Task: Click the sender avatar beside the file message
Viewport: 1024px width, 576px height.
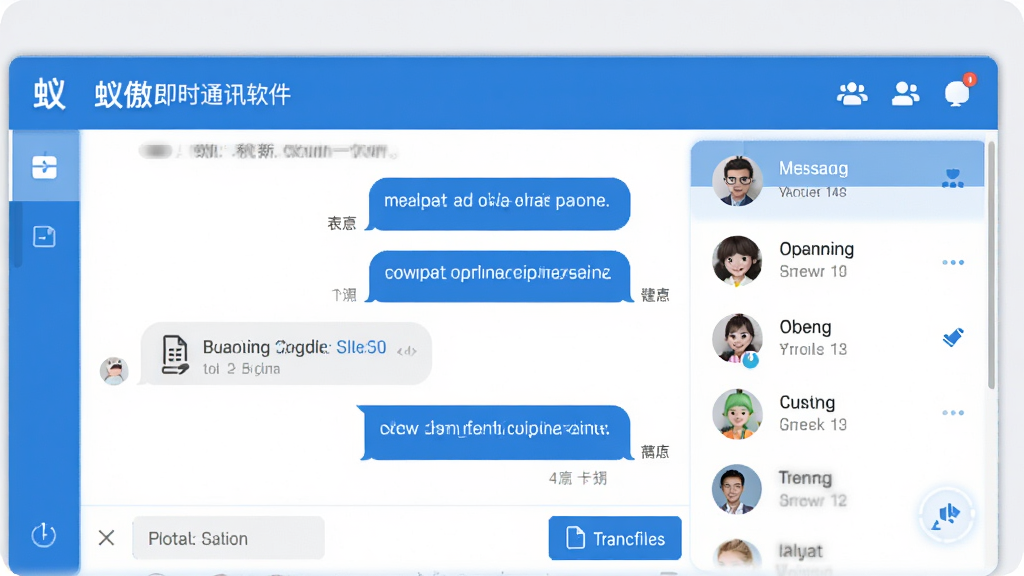Action: coord(114,371)
